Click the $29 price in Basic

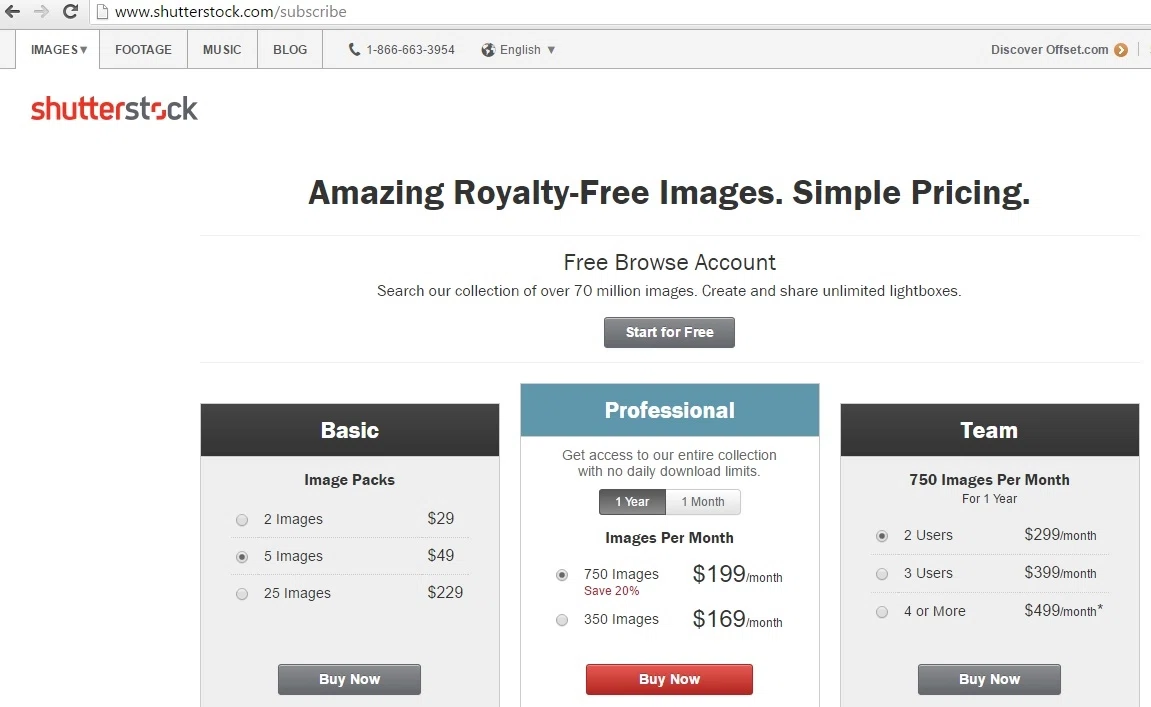[x=440, y=518]
